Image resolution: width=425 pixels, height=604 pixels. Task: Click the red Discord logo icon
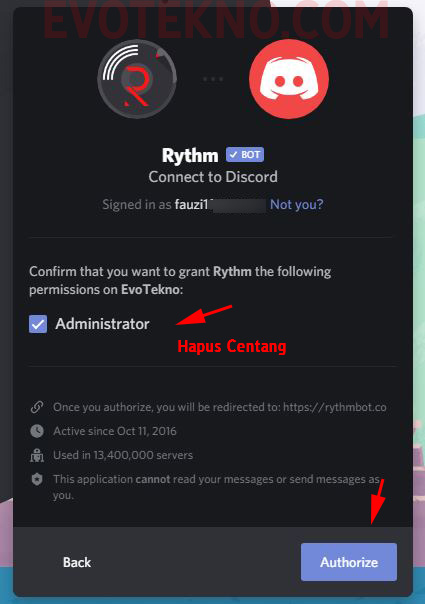289,79
